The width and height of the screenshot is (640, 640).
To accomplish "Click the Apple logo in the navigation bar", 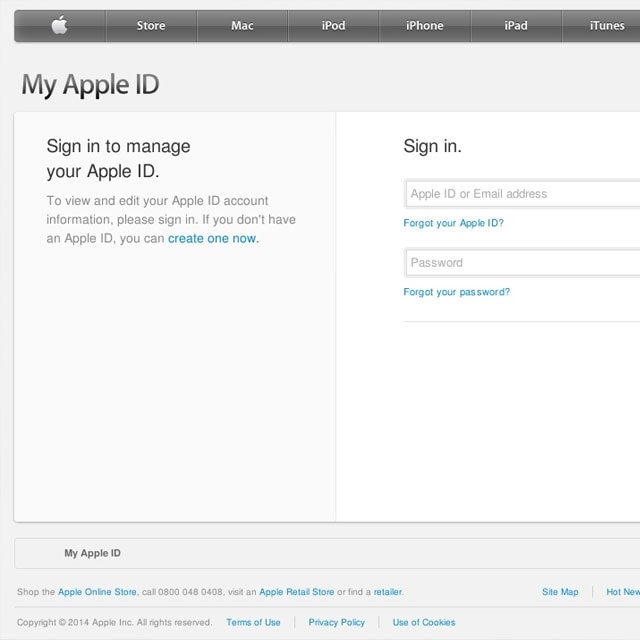I will pyautogui.click(x=60, y=26).
